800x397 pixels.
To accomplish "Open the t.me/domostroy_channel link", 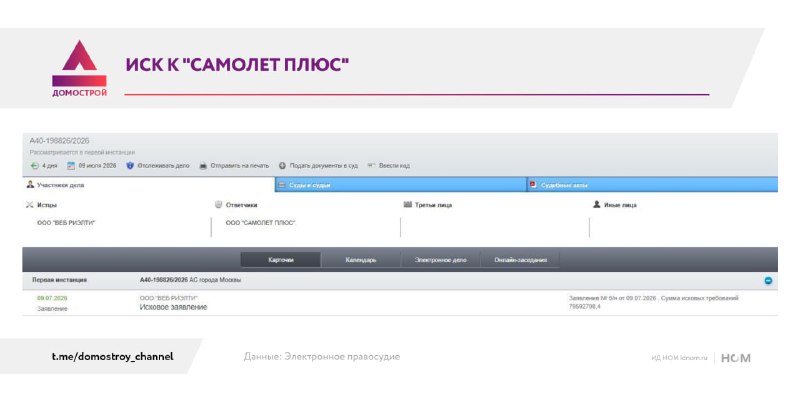I will pyautogui.click(x=112, y=357).
